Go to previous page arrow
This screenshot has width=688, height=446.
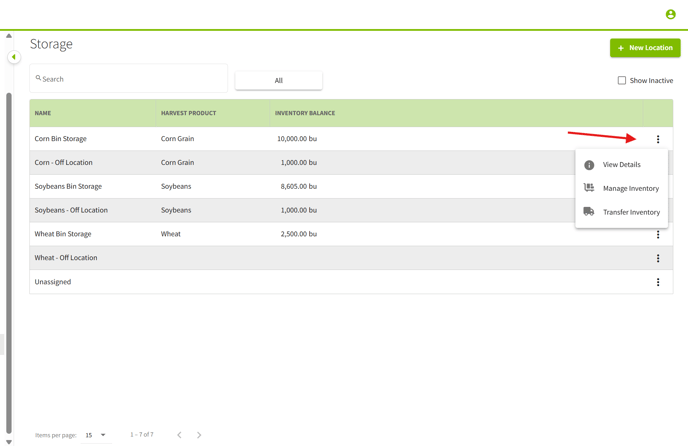click(179, 435)
